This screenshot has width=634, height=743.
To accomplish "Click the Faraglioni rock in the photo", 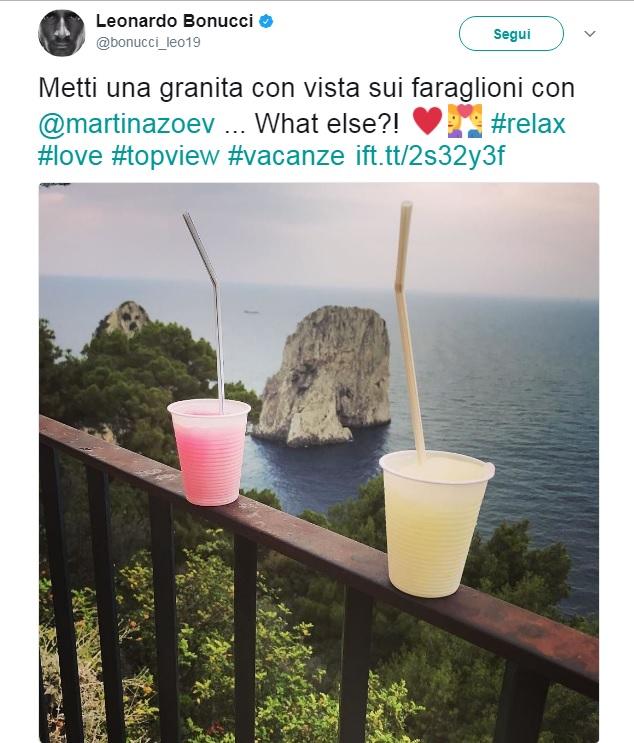I will (x=322, y=375).
